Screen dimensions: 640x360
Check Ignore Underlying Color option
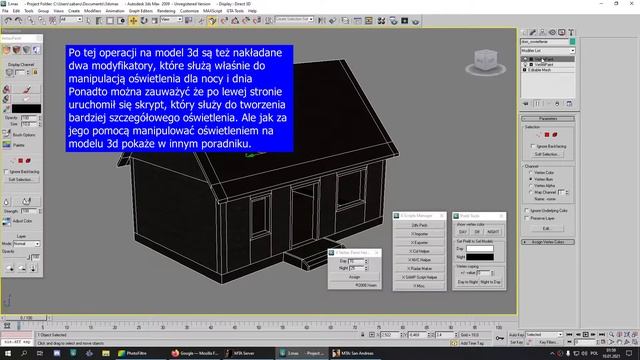coord(527,211)
